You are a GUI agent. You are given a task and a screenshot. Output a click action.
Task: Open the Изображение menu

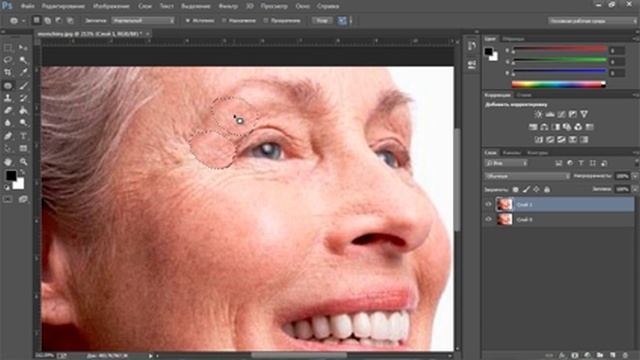click(x=111, y=6)
